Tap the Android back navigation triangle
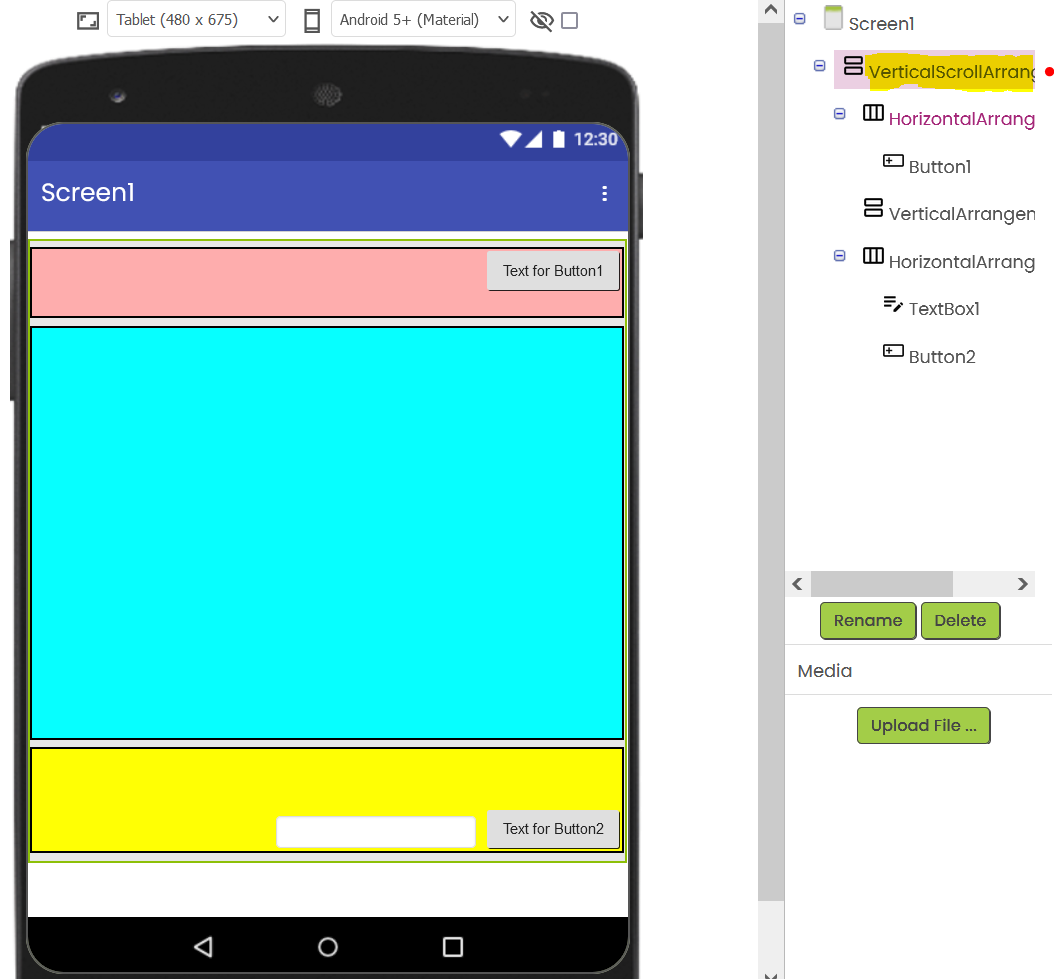 [x=203, y=947]
